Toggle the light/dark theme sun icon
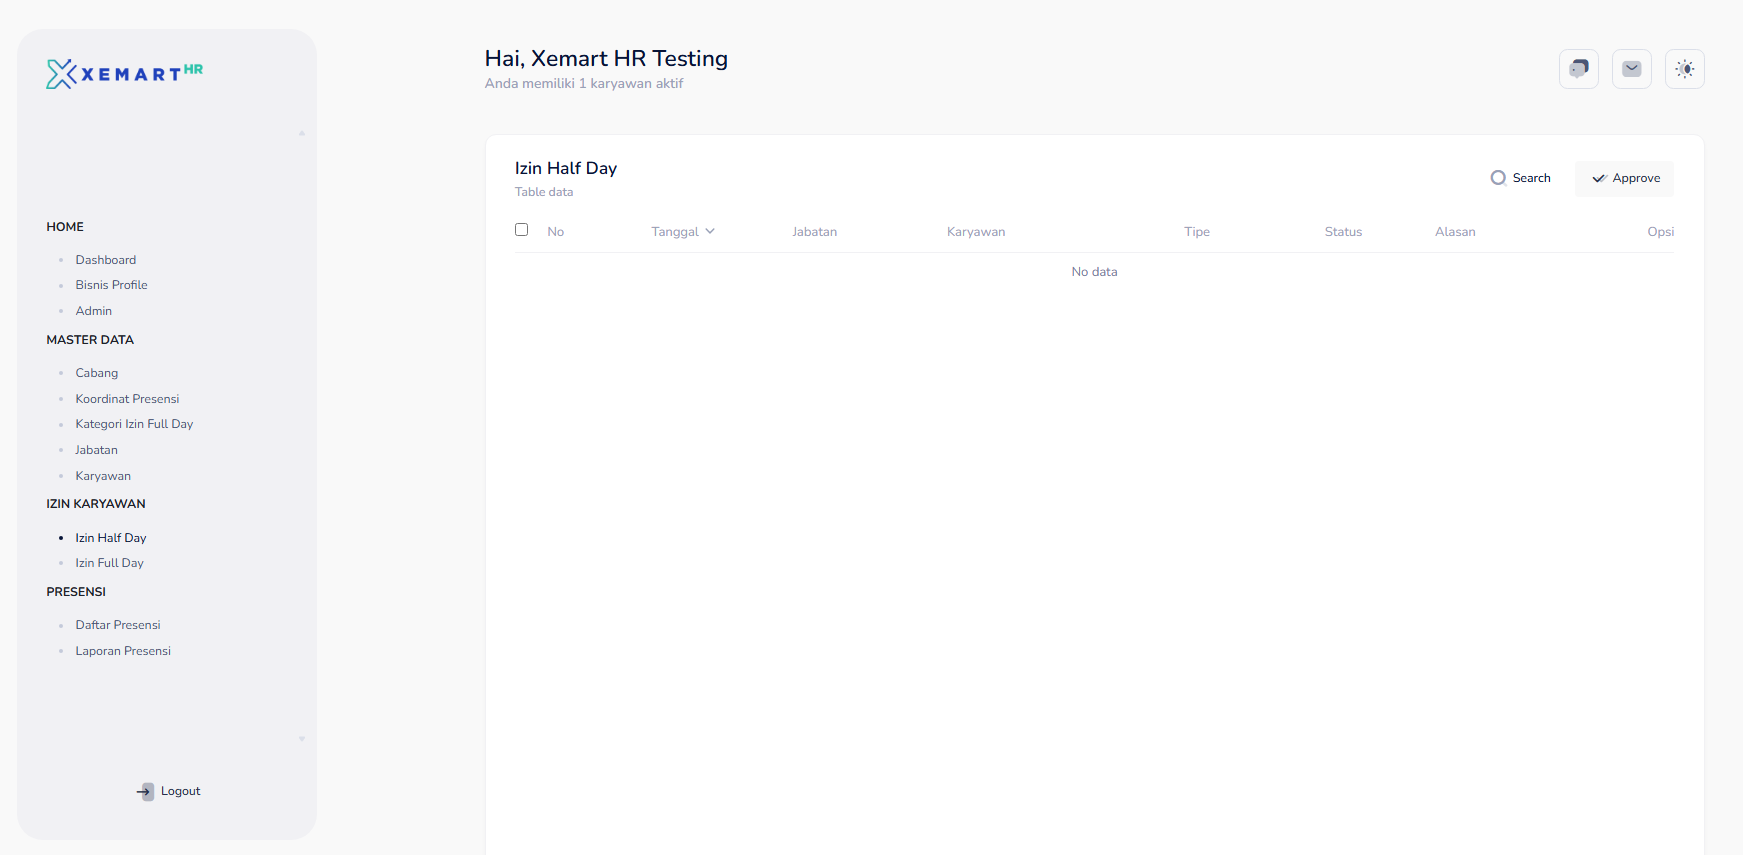Viewport: 1743px width, 855px height. coord(1684,69)
